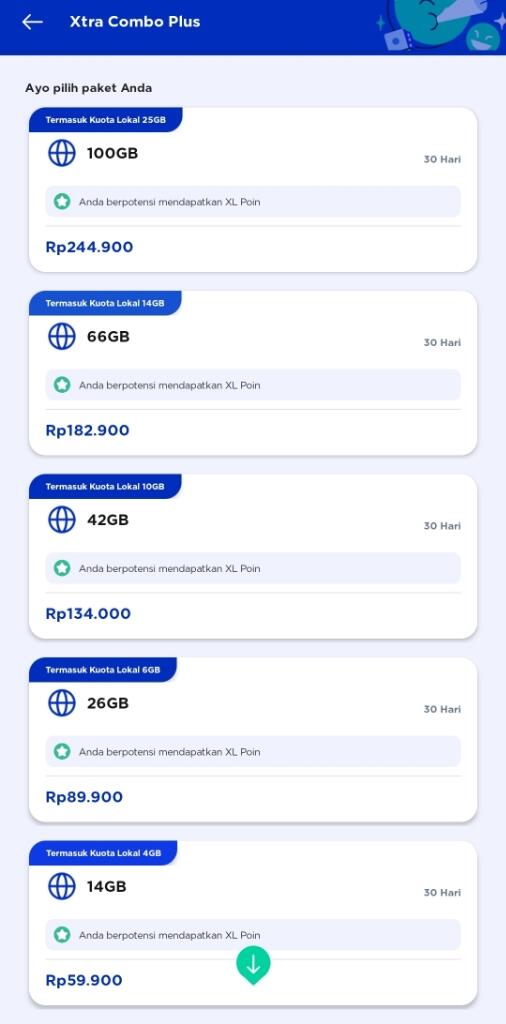
Task: Open the Termasuk Kuota Lokal 25GB label
Action: (105, 120)
